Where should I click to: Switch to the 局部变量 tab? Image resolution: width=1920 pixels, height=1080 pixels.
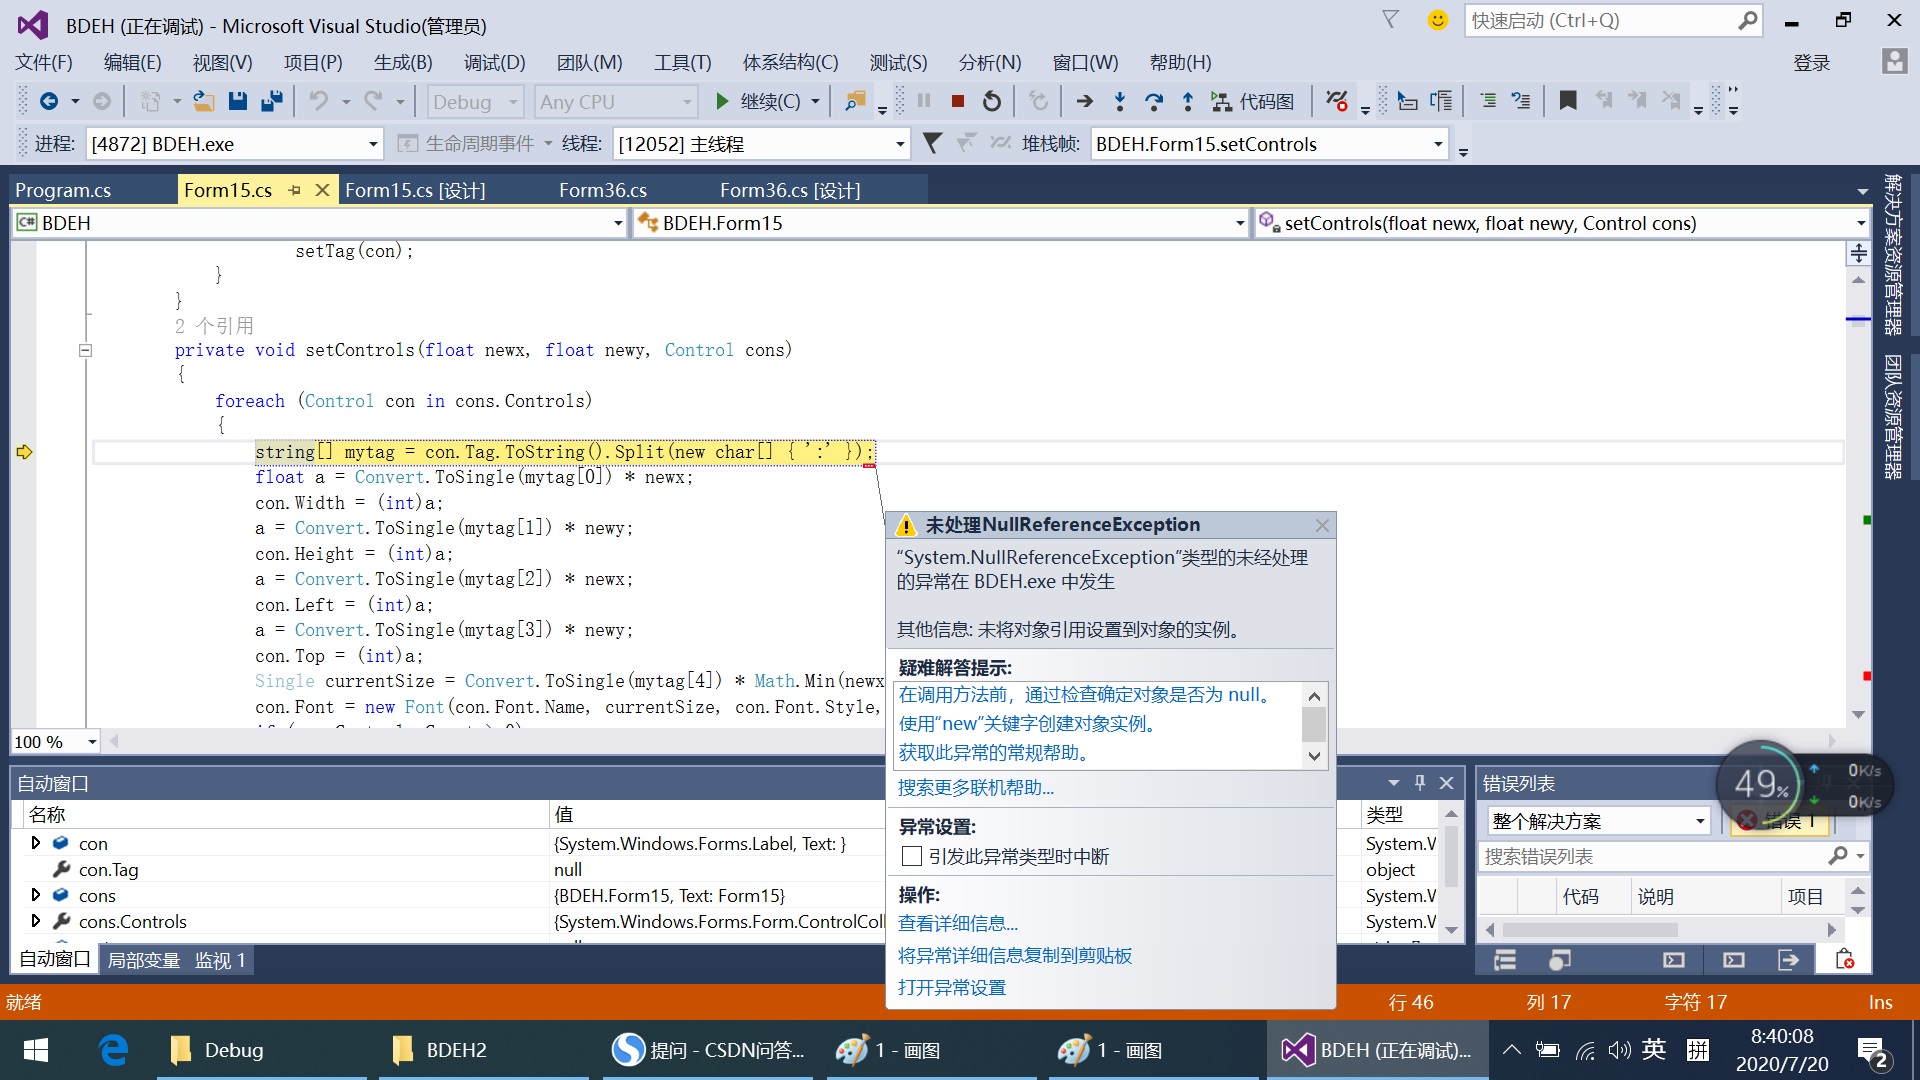point(144,960)
